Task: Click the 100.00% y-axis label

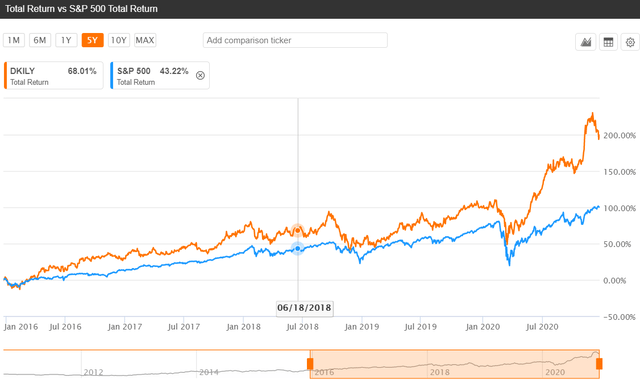Action: (x=620, y=208)
